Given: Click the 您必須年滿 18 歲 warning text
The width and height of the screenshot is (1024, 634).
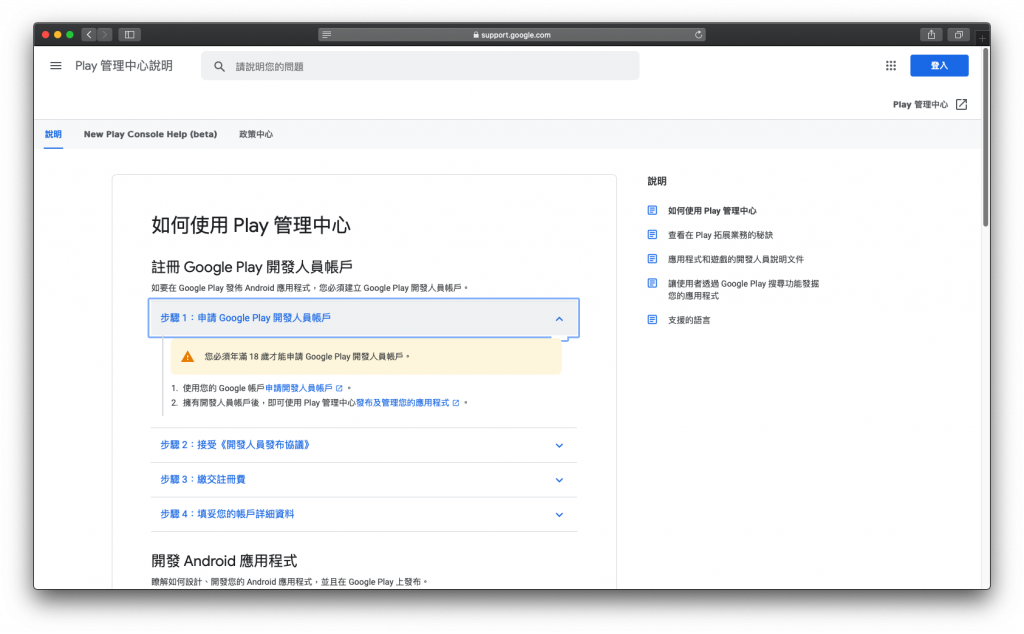Looking at the screenshot, I should [x=307, y=357].
